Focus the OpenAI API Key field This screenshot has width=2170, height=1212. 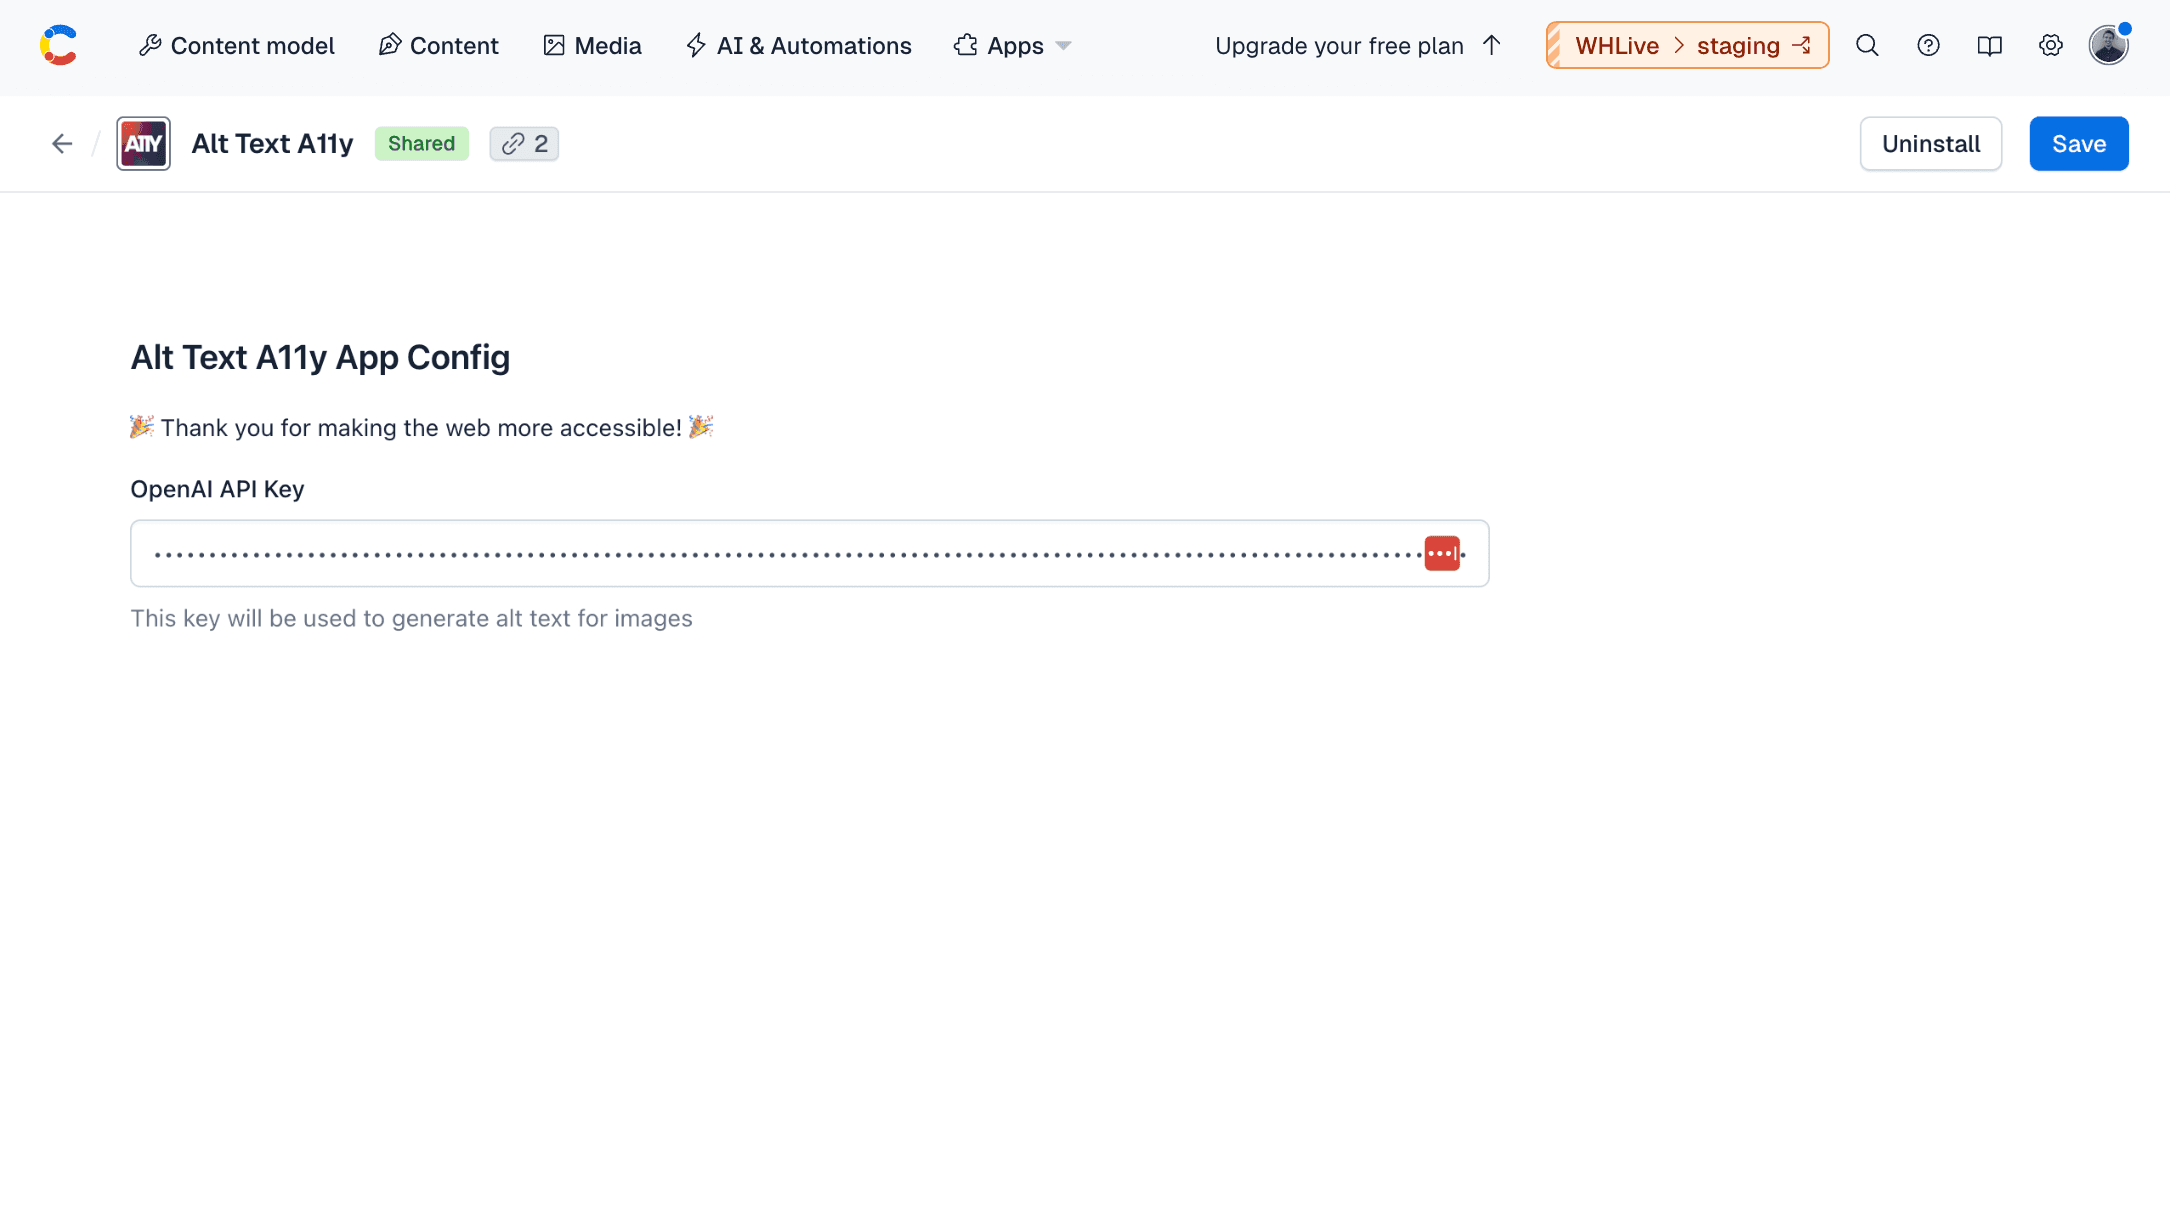coord(810,553)
